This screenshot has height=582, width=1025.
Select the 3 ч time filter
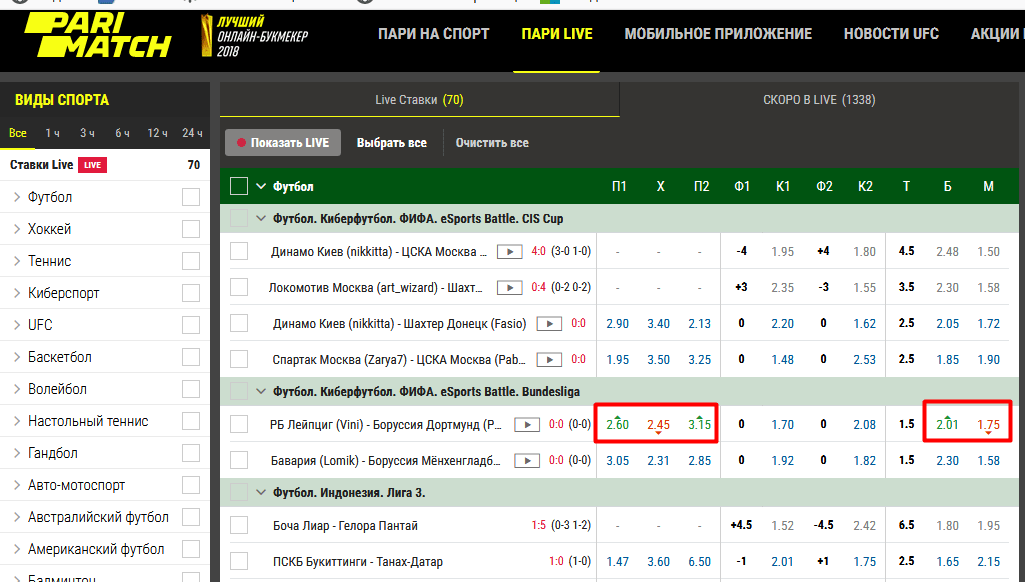87,133
